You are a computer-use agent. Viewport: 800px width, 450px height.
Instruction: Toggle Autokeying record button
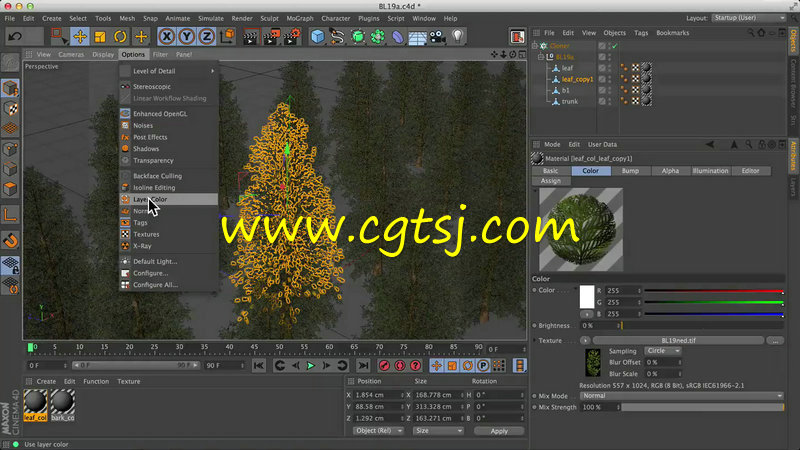[400, 365]
